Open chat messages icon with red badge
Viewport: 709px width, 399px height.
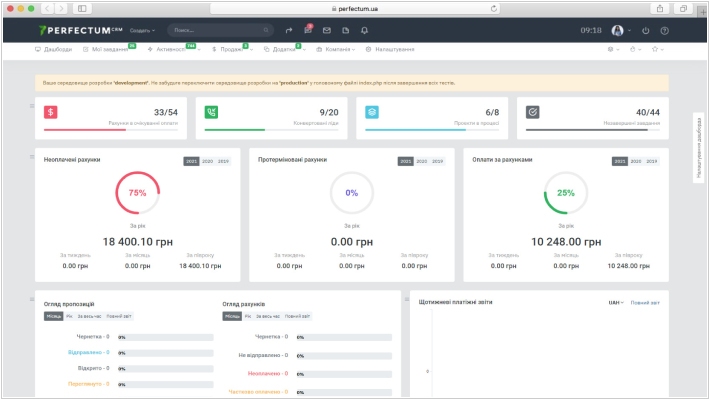308,30
